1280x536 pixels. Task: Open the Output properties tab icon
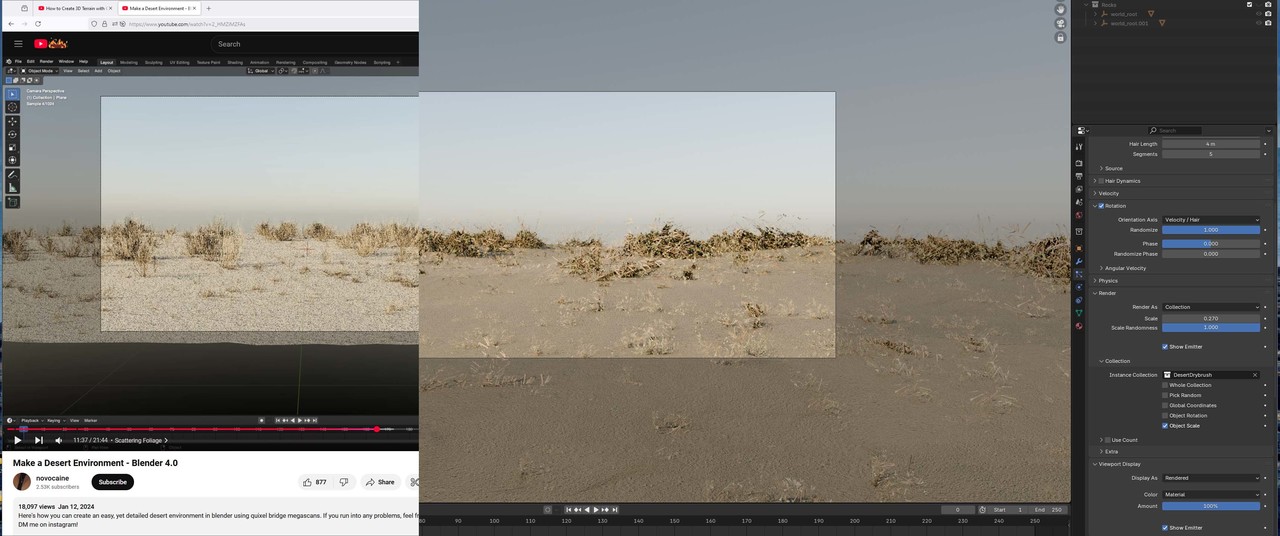pyautogui.click(x=1079, y=175)
